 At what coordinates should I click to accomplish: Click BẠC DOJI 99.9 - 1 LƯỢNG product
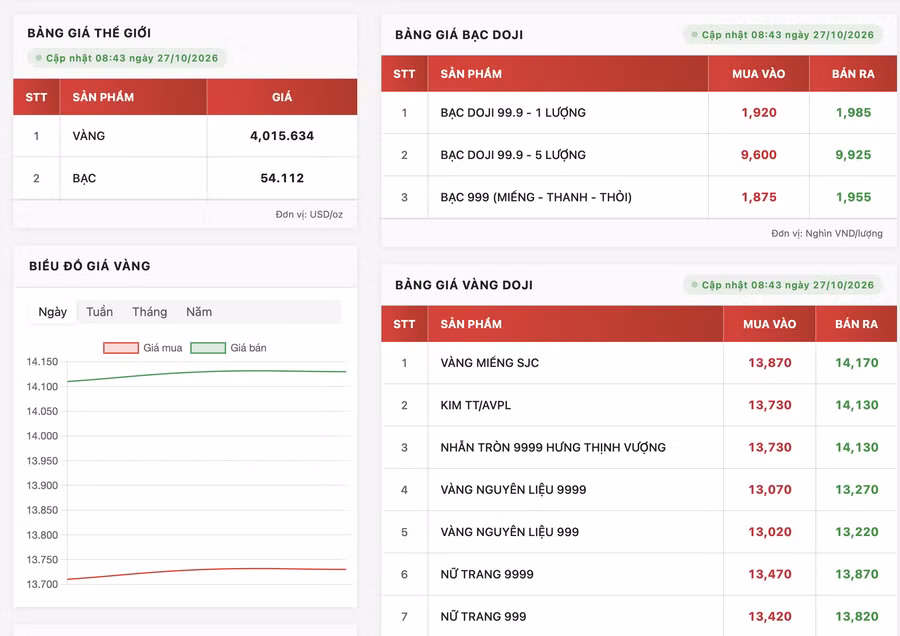tap(513, 113)
